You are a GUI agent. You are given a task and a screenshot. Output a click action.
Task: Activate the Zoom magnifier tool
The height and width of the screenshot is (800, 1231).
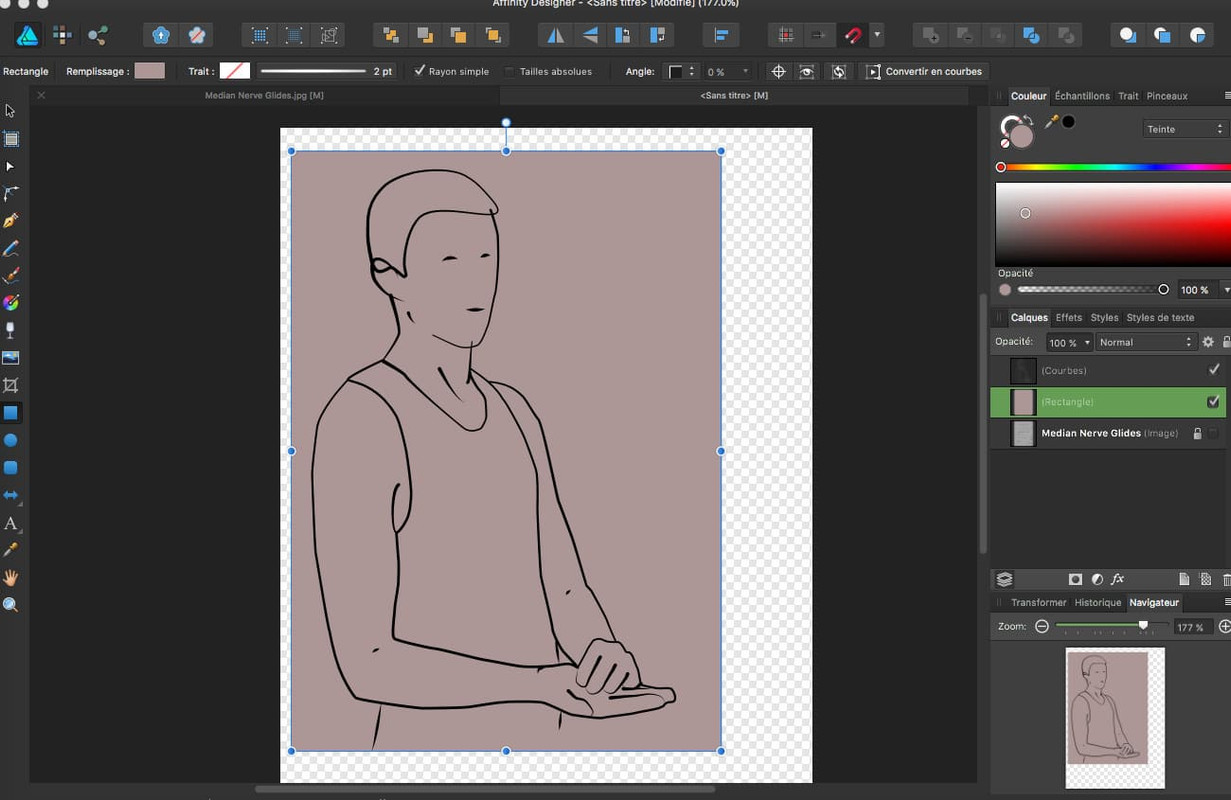click(x=11, y=605)
